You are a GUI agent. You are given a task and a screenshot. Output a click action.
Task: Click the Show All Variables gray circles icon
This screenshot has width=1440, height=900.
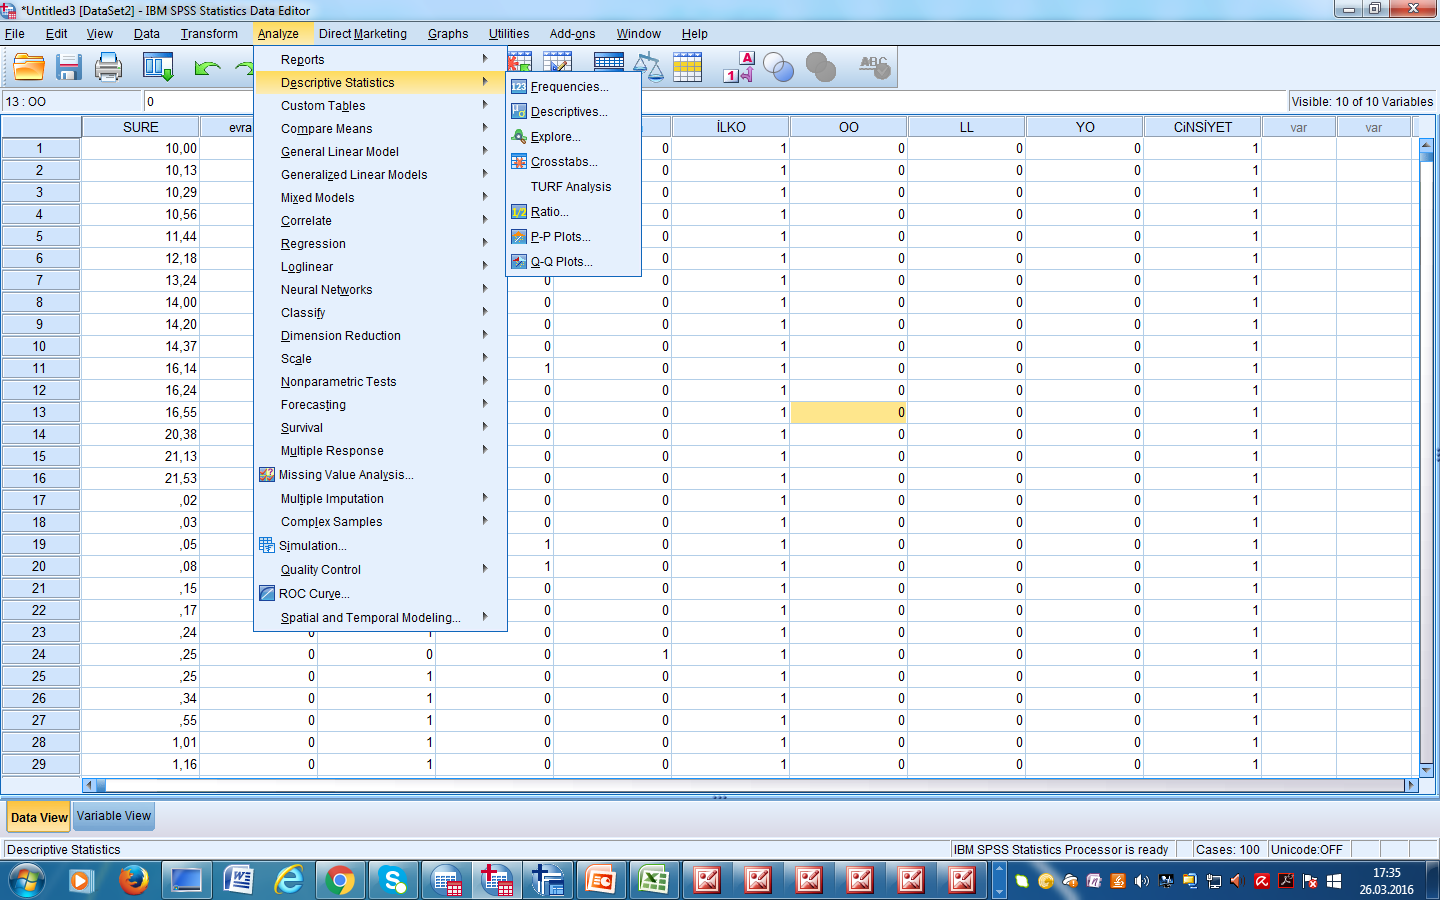tap(821, 68)
